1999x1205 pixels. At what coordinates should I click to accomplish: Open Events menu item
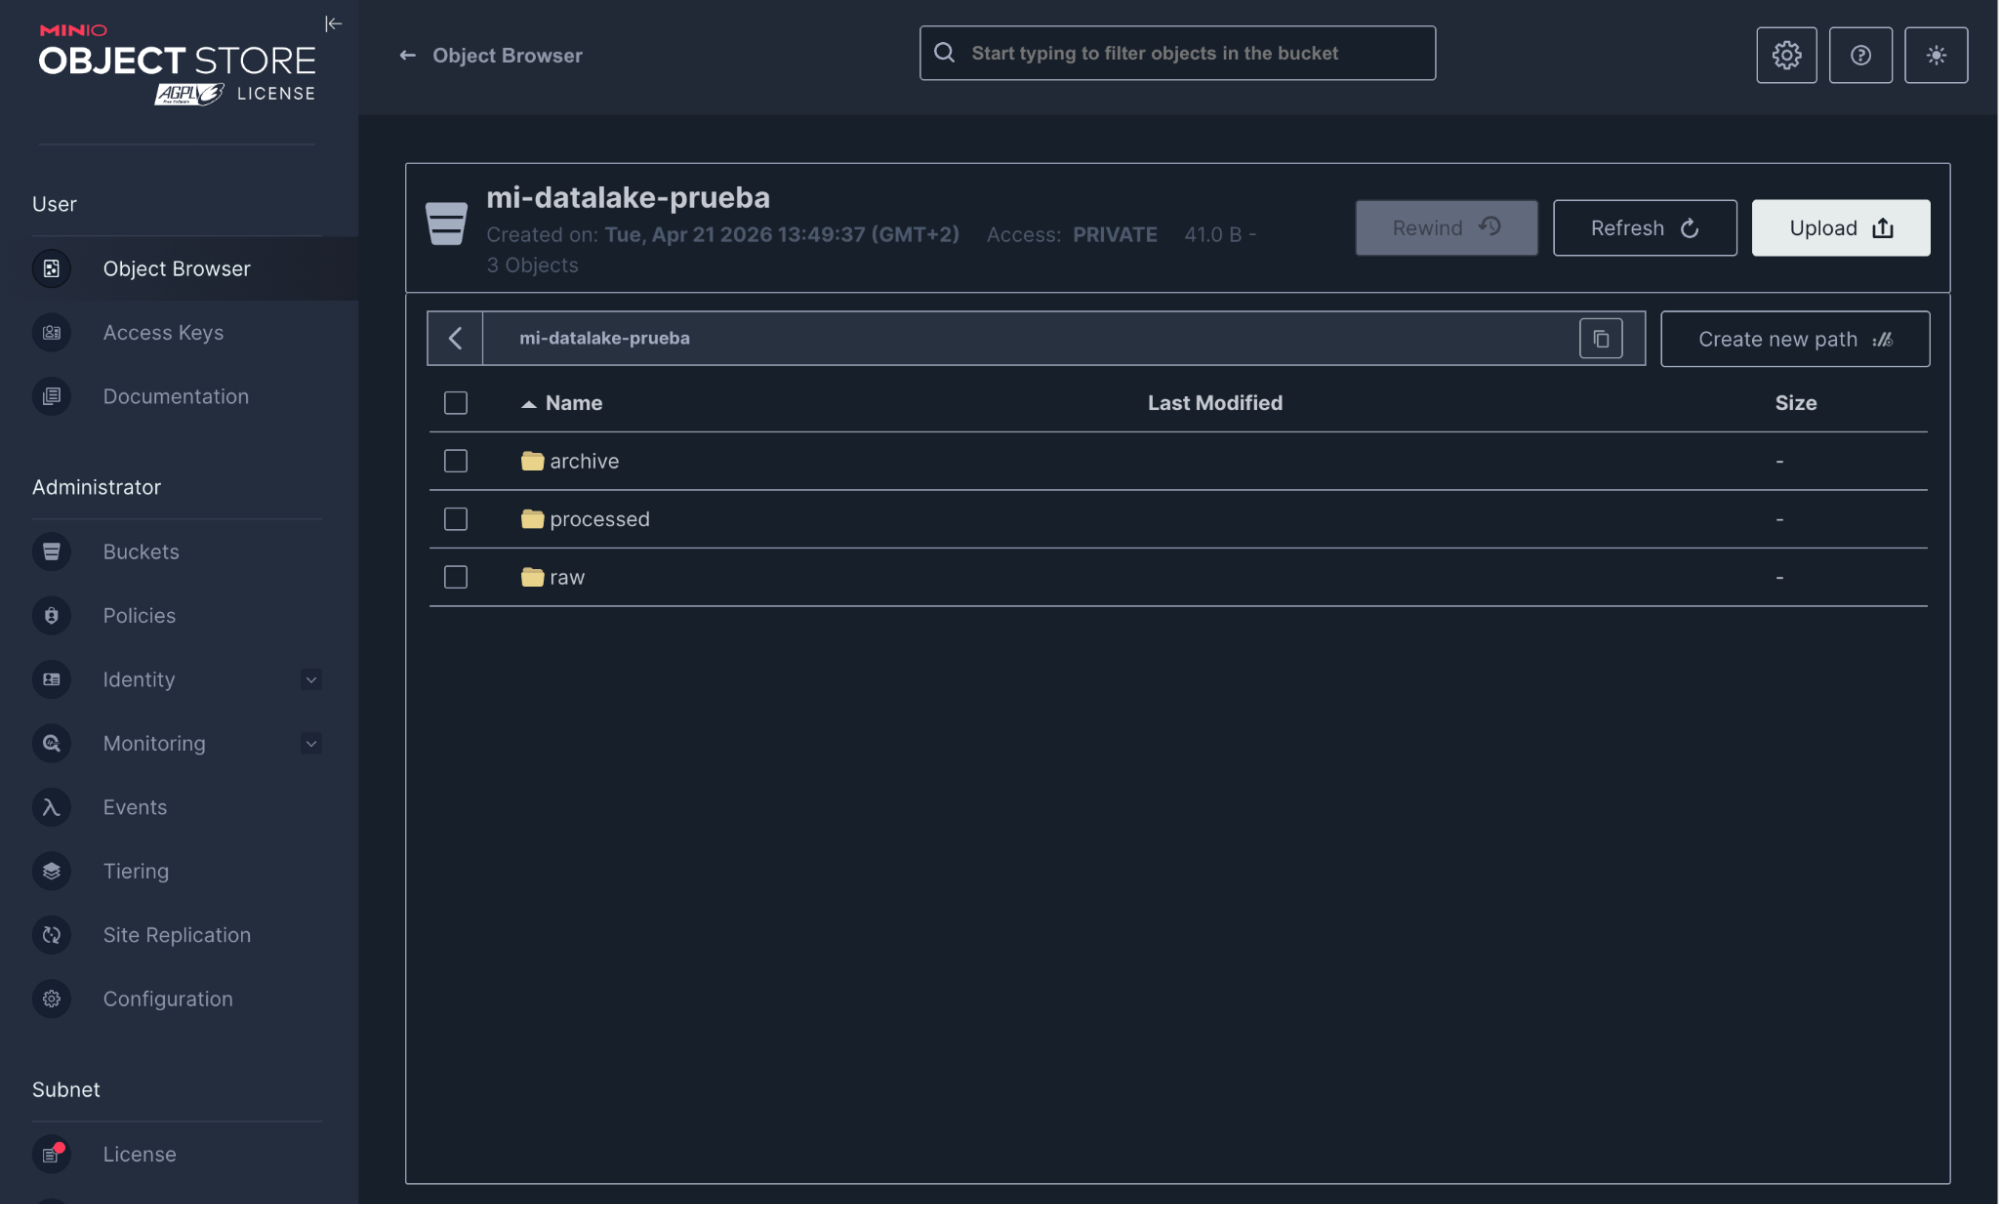pyautogui.click(x=179, y=807)
